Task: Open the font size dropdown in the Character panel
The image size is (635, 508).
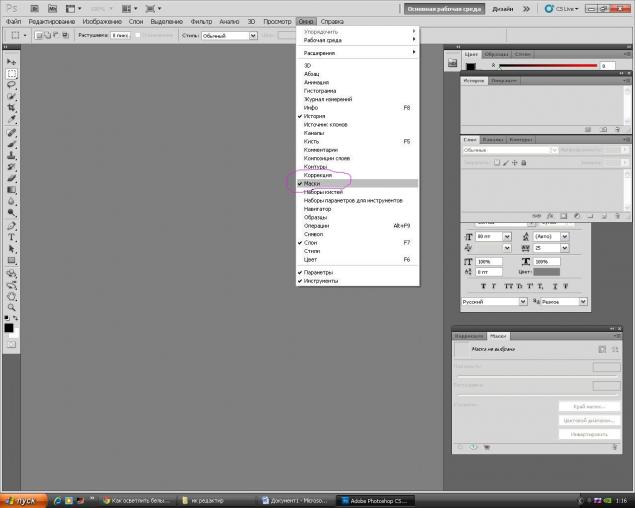Action: pyautogui.click(x=507, y=236)
